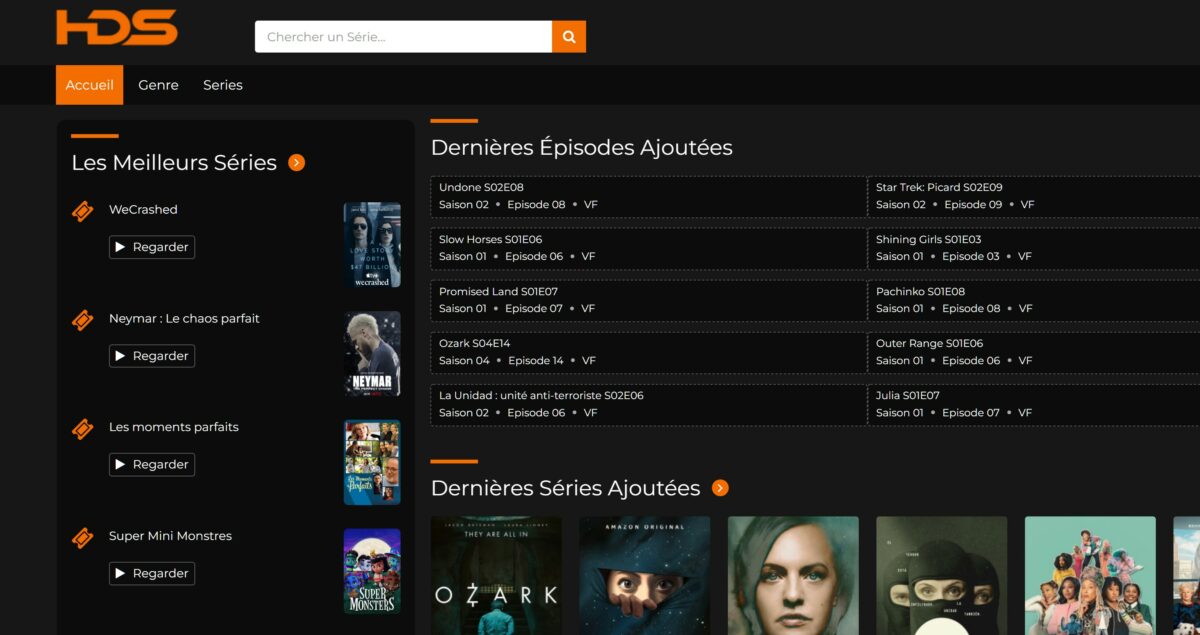The image size is (1200, 635).
Task: Click Regarder button under Super Mini Monstres
Action: [152, 573]
